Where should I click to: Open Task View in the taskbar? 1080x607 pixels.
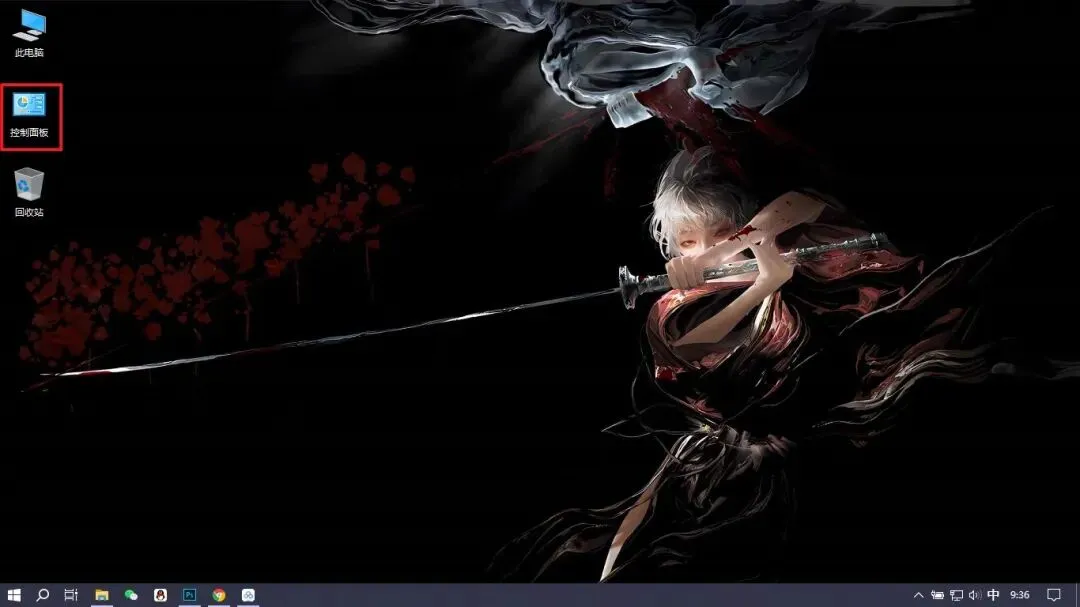coord(71,595)
